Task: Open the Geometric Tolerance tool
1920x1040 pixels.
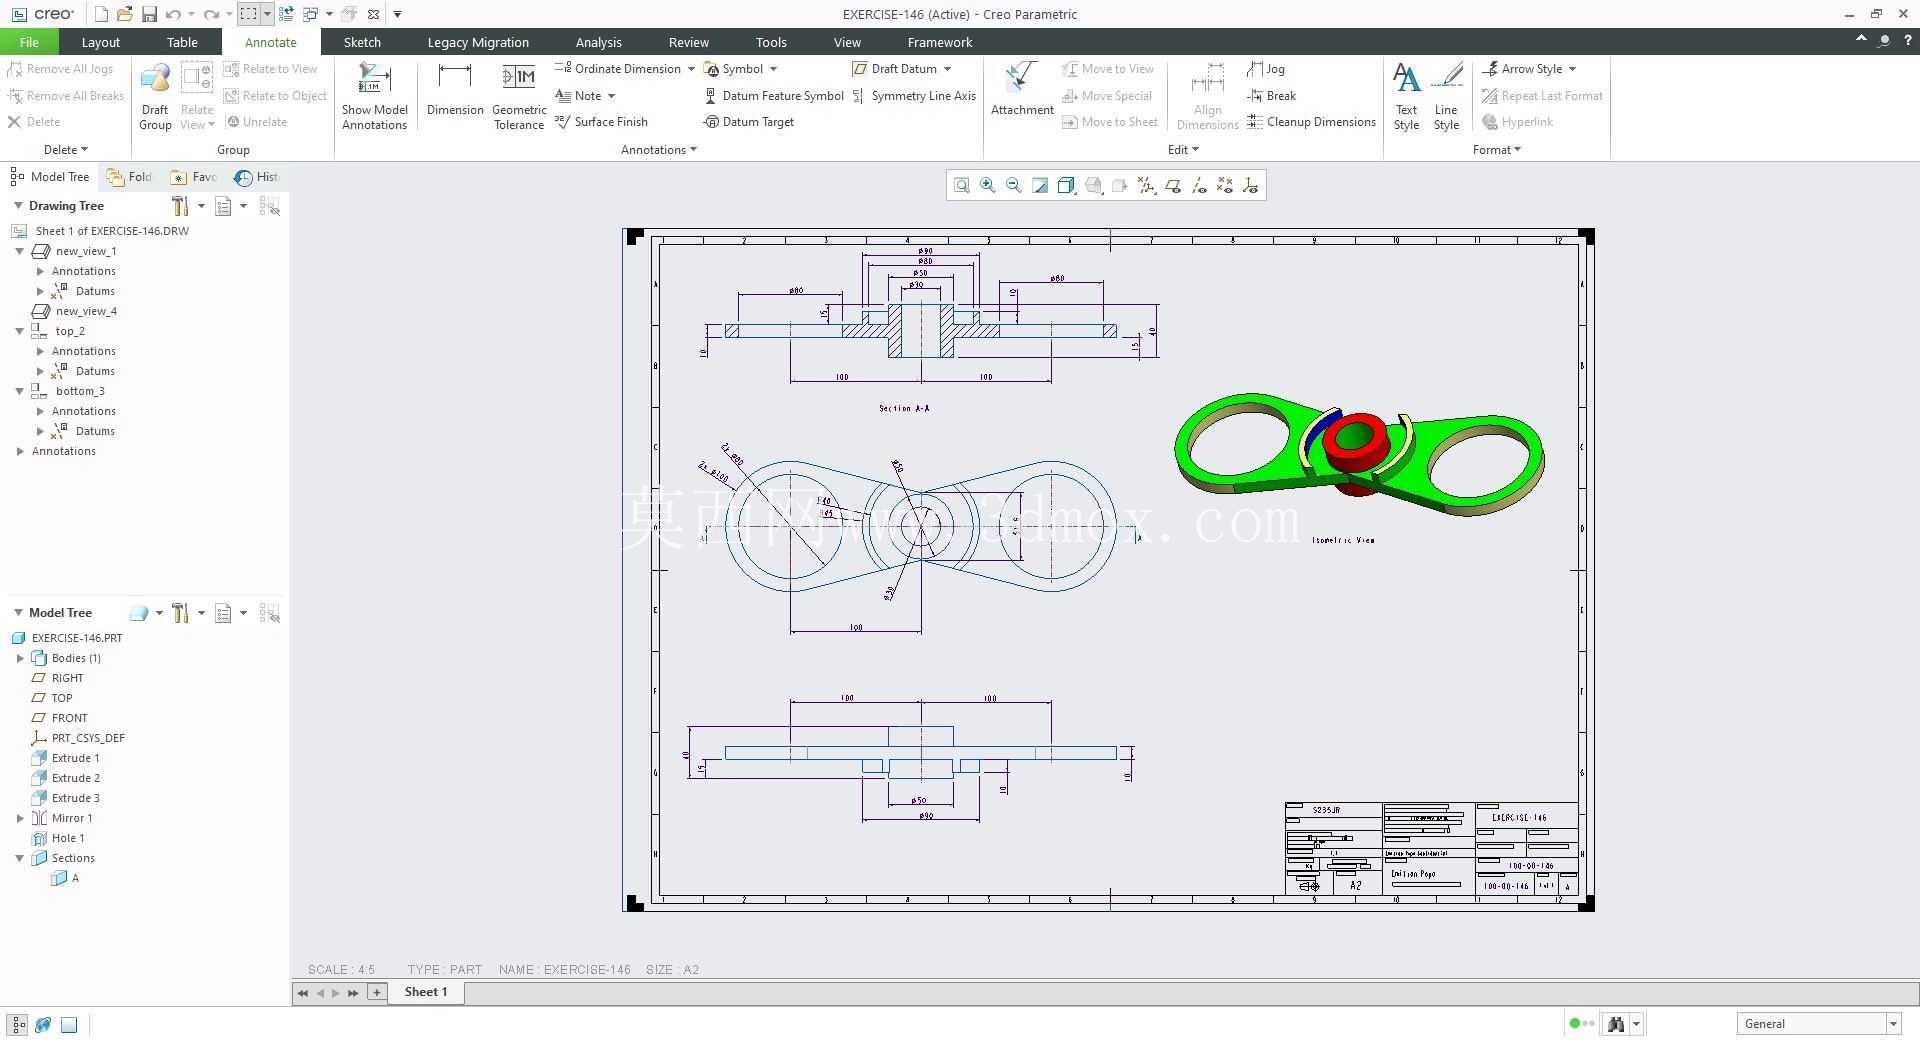Action: tap(519, 96)
